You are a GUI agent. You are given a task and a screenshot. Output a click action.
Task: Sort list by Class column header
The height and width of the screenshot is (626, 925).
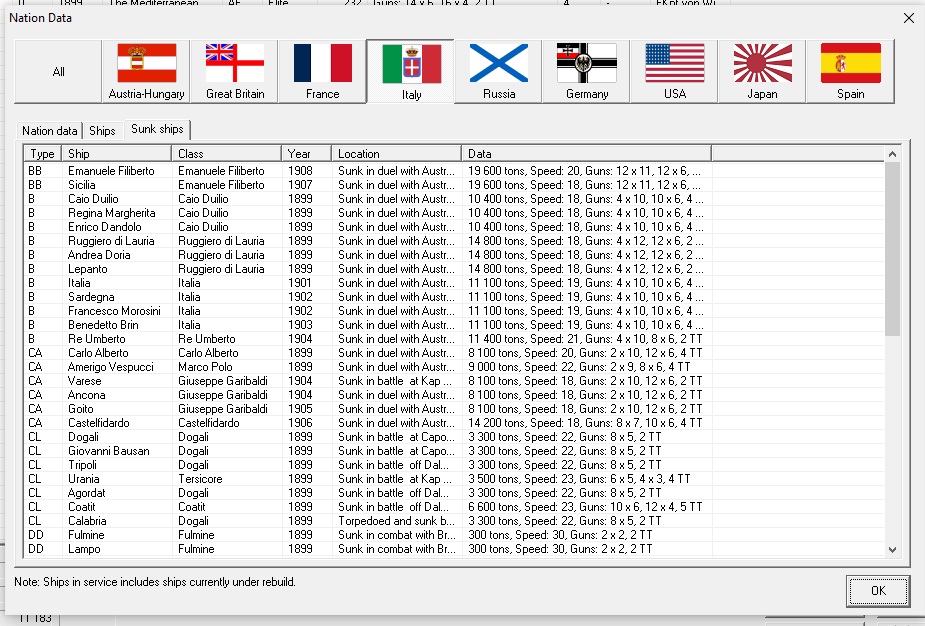[227, 153]
